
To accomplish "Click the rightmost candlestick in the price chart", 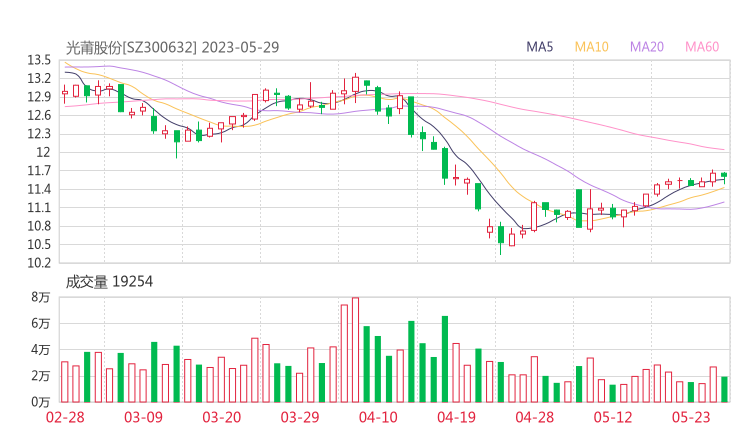I will coord(724,177).
